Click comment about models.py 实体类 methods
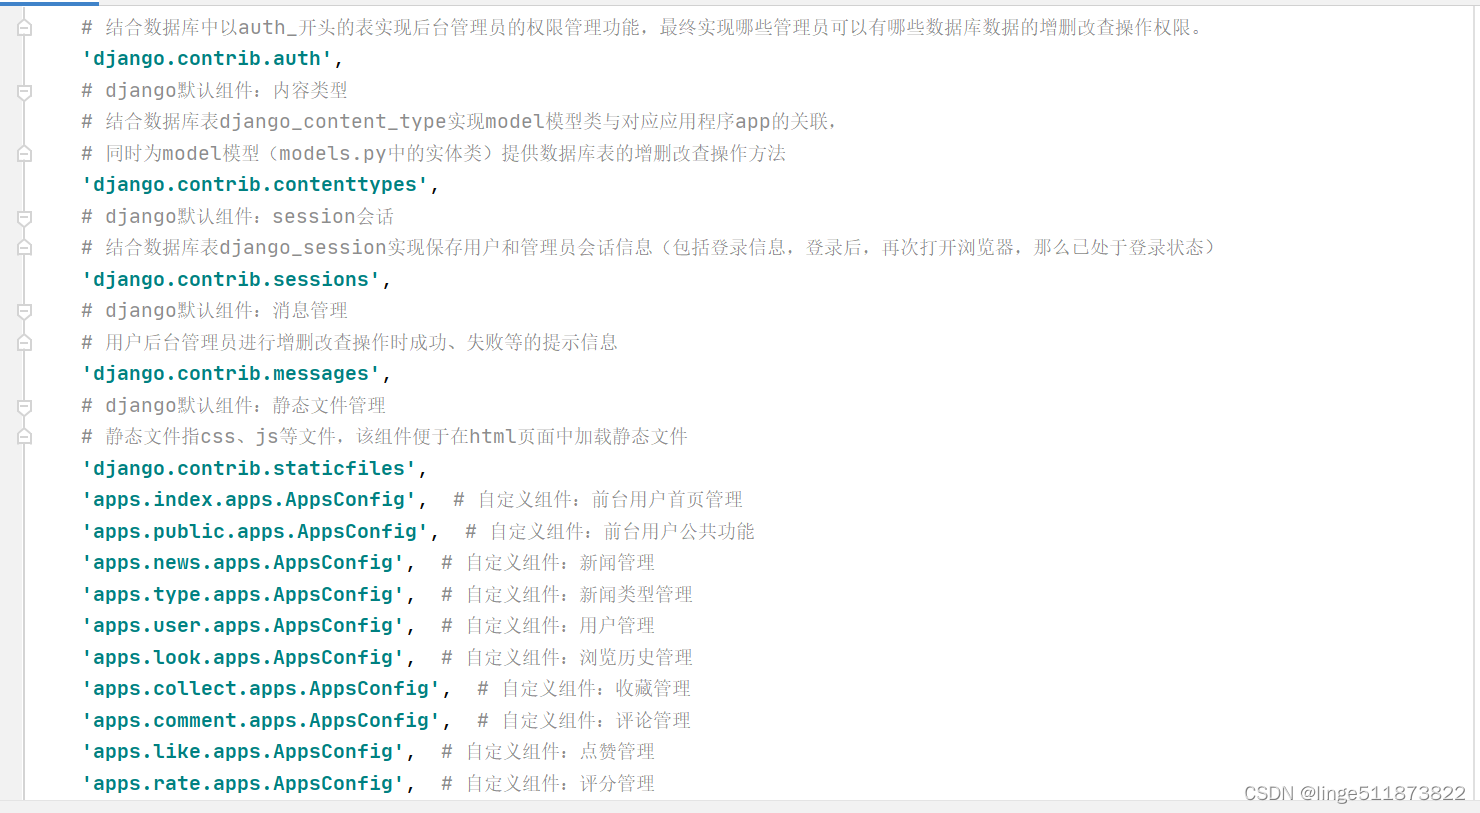The image size is (1480, 813). tap(434, 154)
